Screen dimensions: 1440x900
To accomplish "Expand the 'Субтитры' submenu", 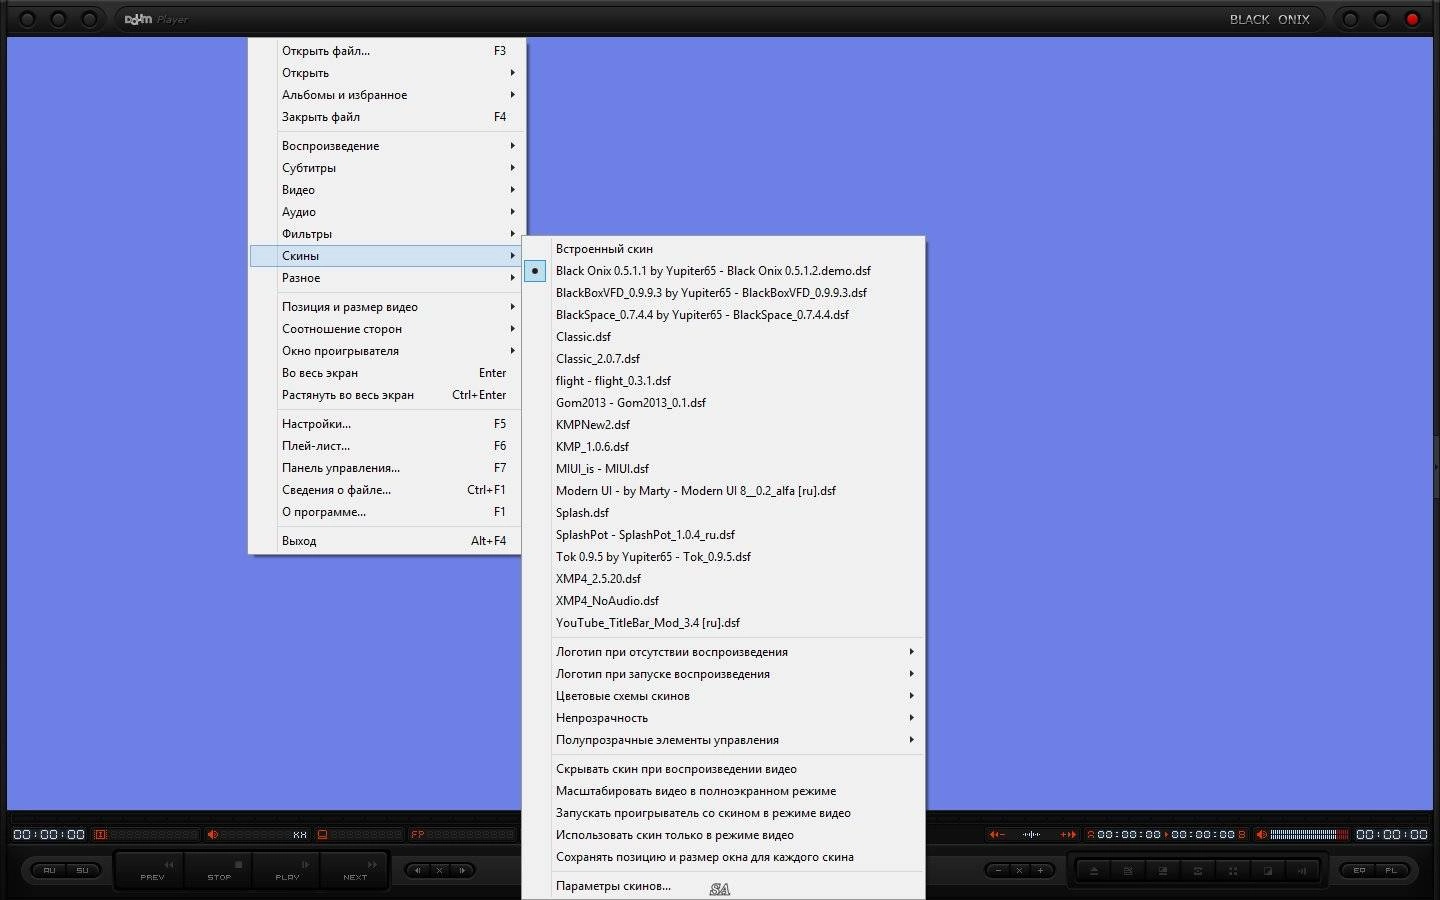I will [386, 168].
